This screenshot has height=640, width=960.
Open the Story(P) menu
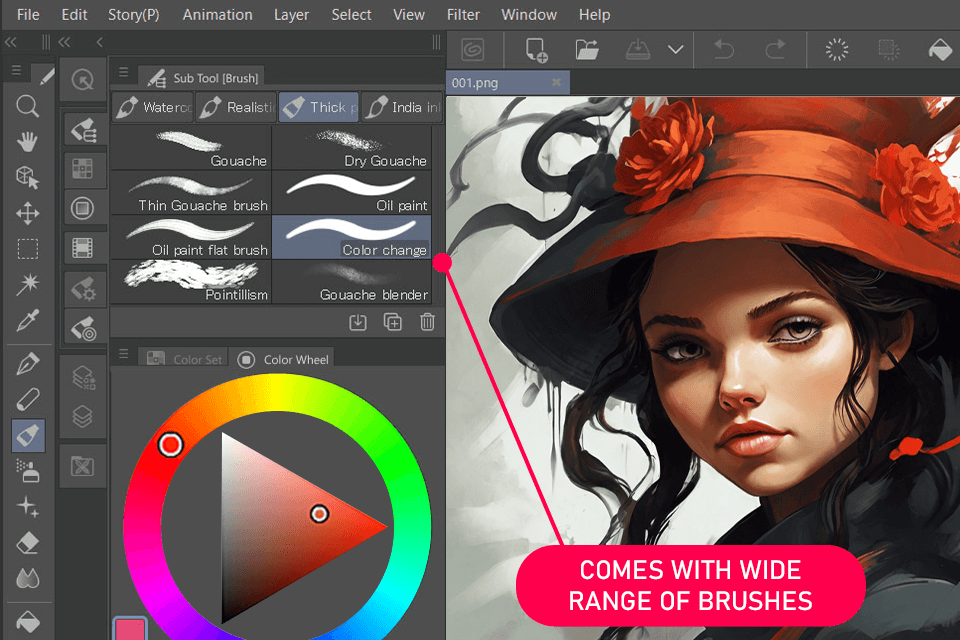coord(133,15)
